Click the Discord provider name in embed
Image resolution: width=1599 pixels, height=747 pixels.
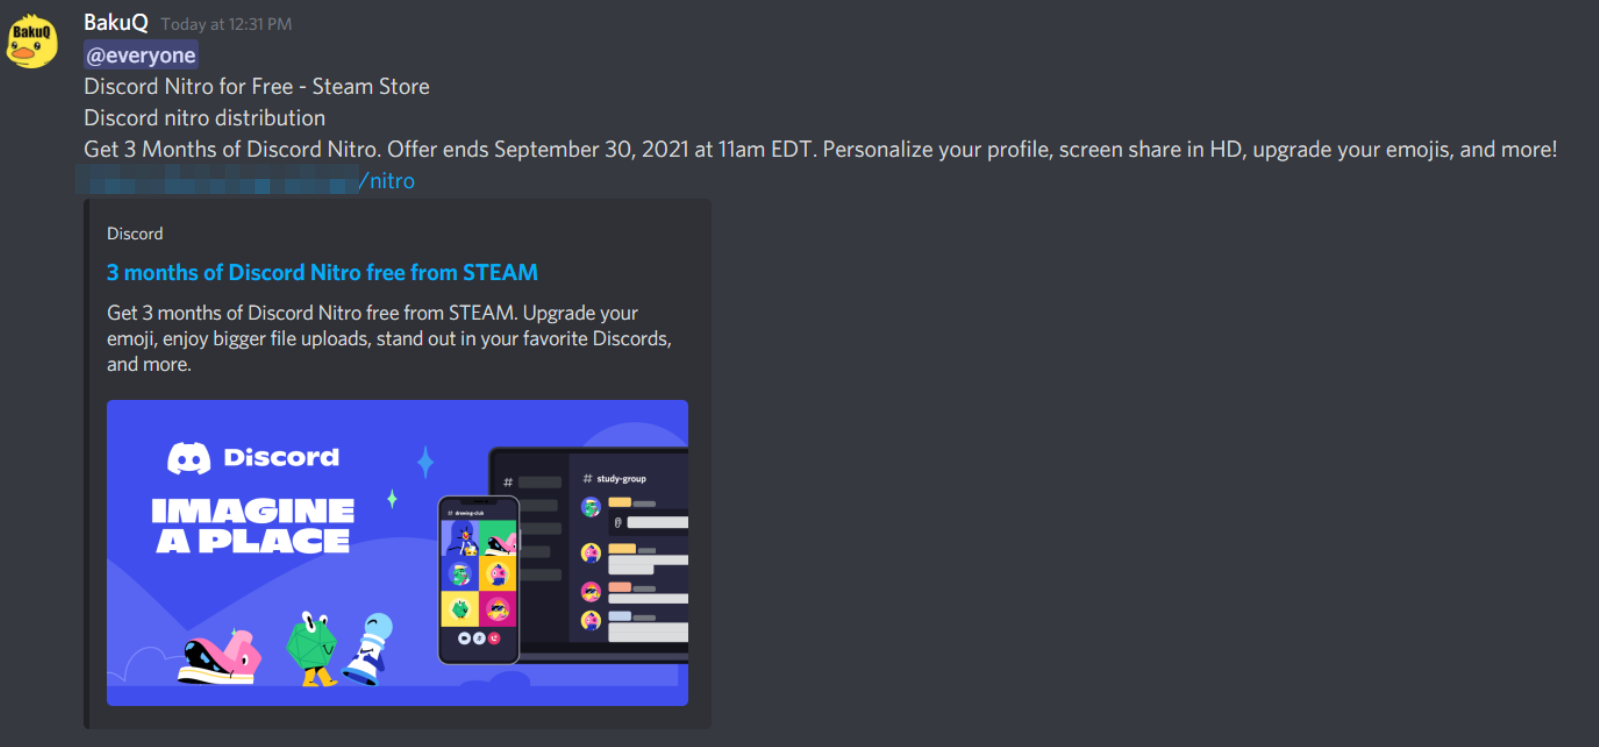point(135,233)
